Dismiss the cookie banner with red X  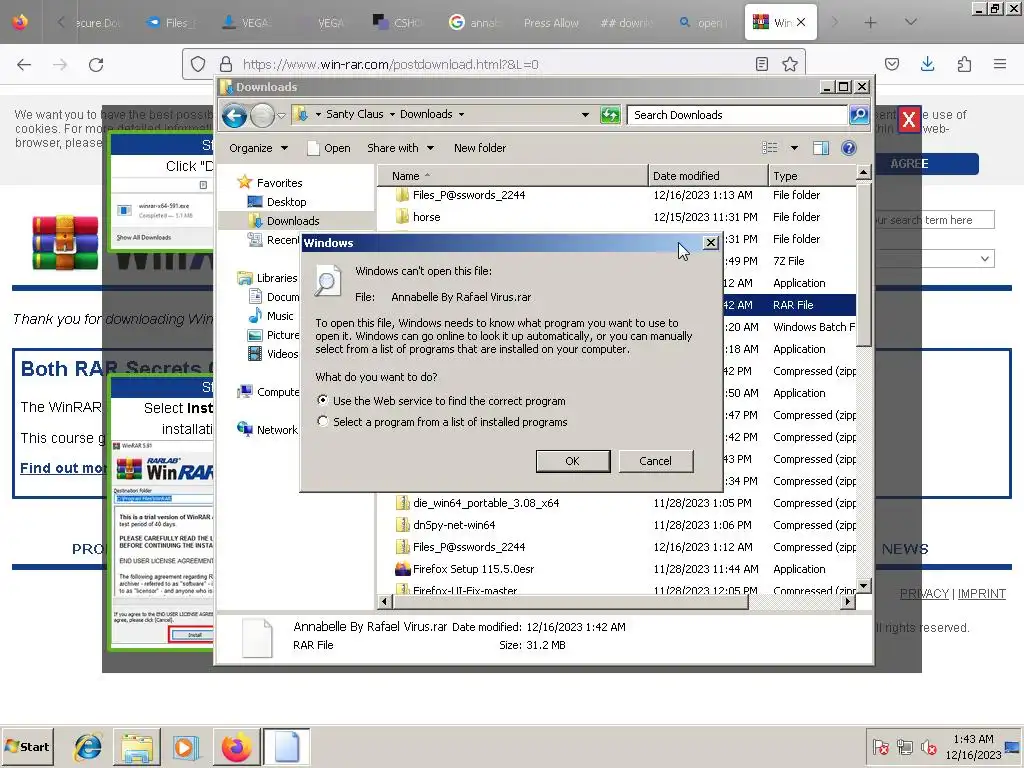pyautogui.click(x=908, y=120)
